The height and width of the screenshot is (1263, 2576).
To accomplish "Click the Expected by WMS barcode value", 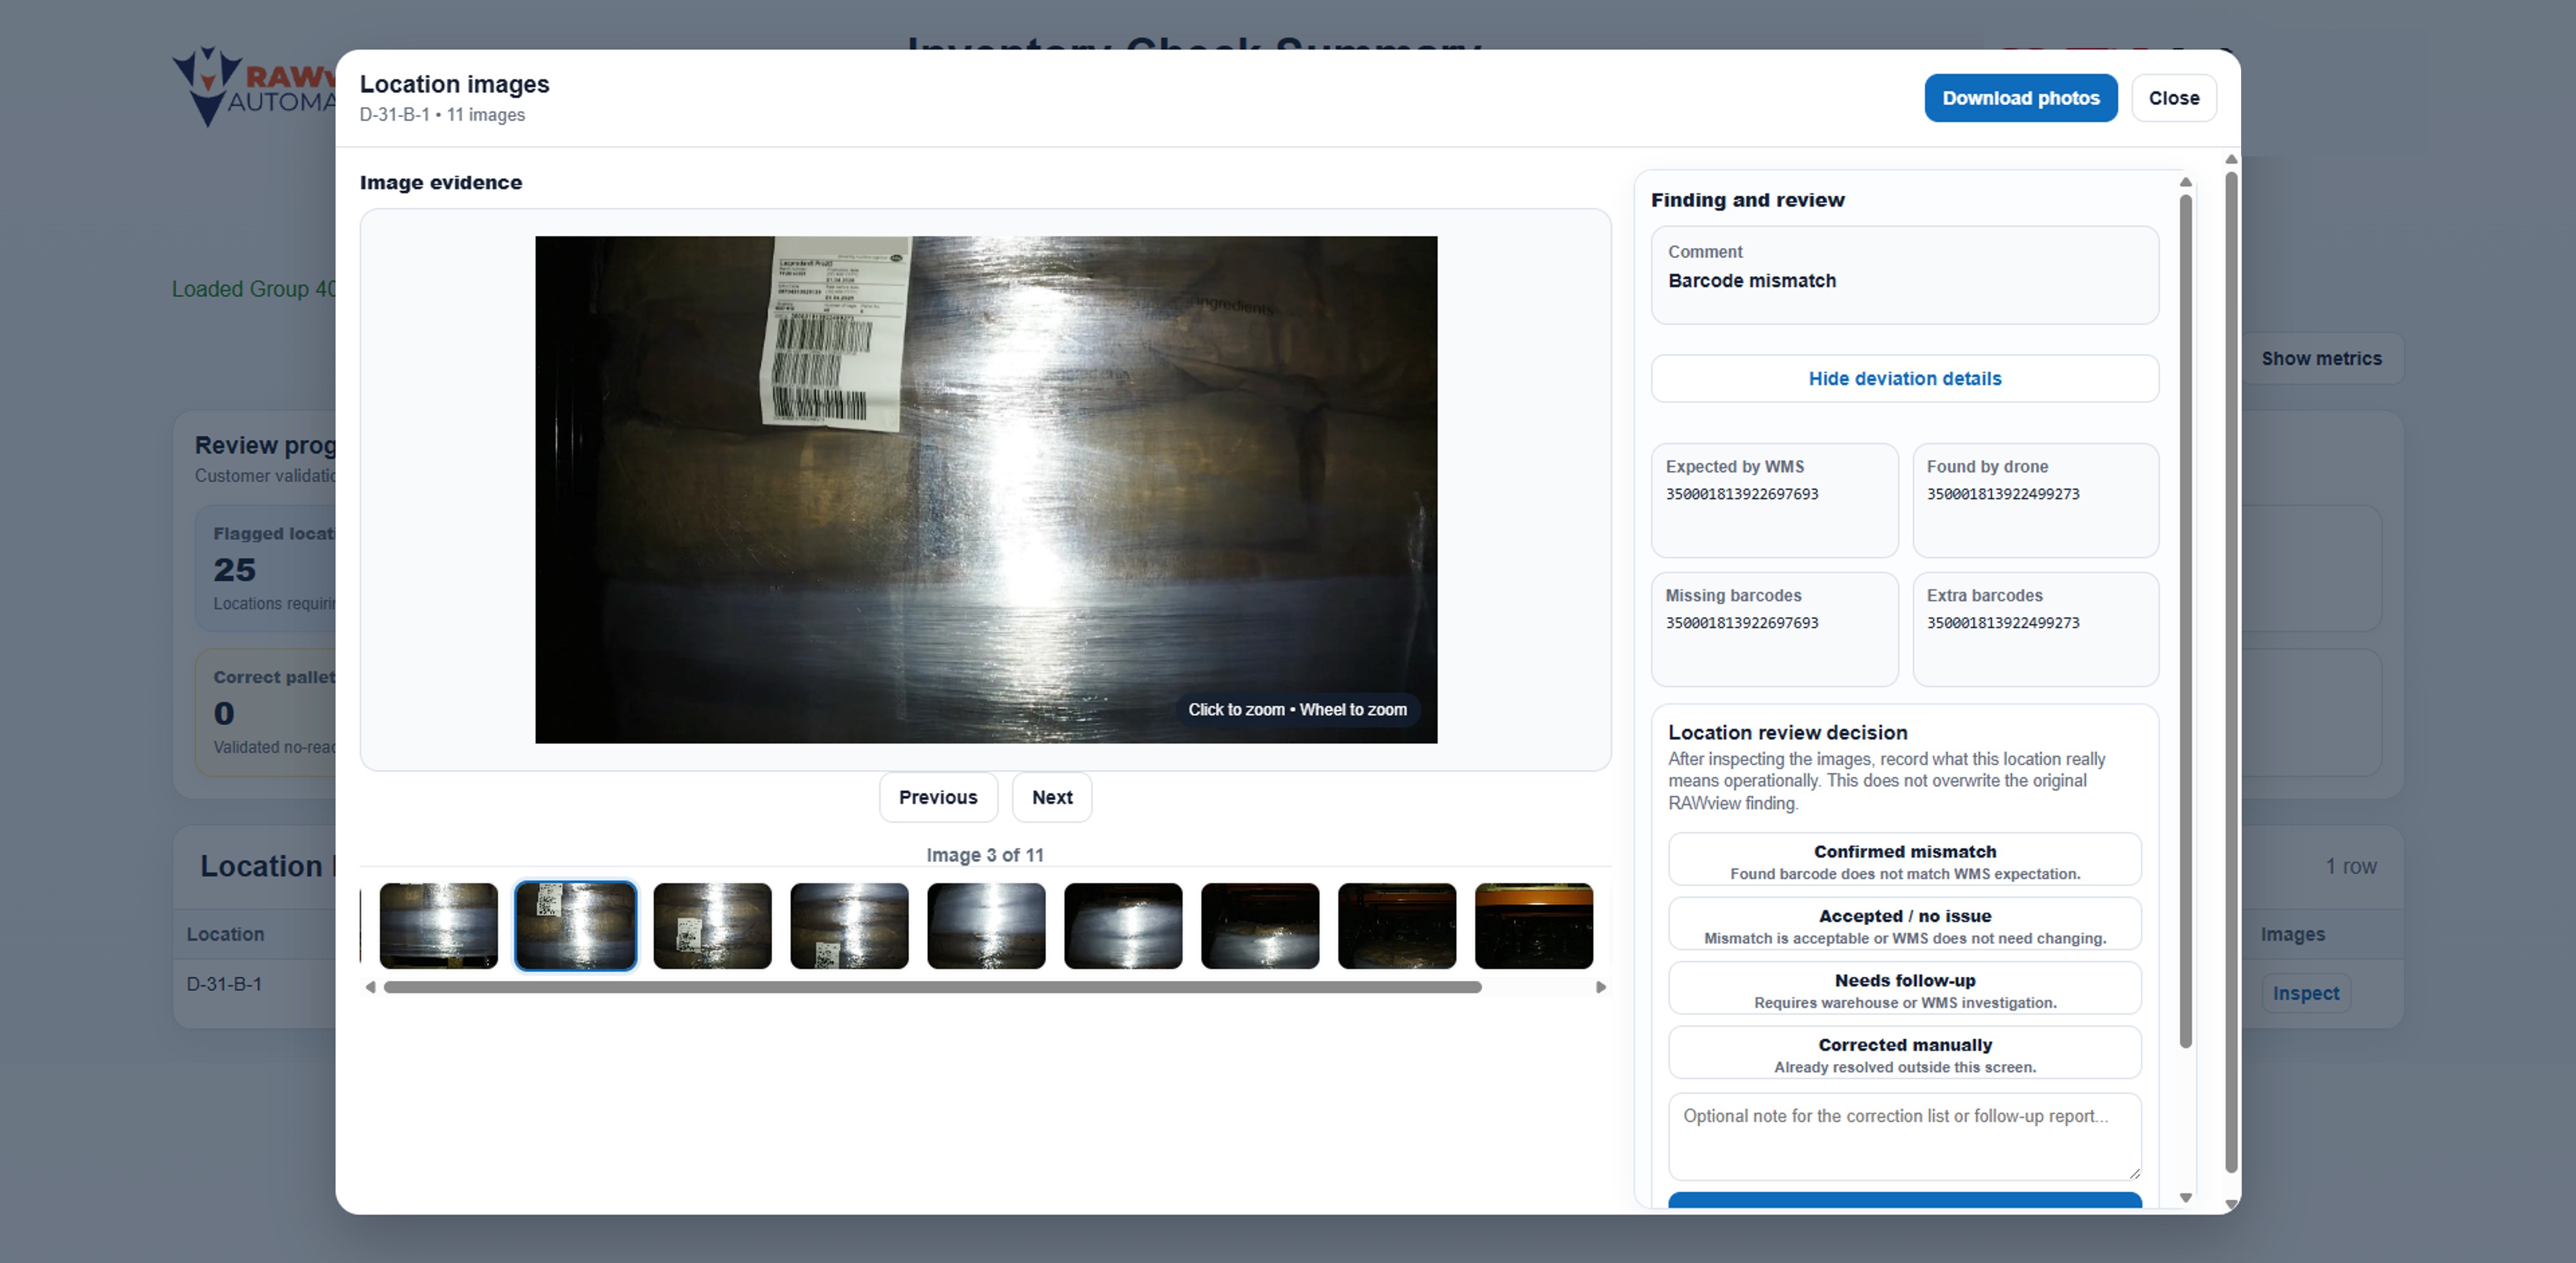I will click(x=1742, y=494).
